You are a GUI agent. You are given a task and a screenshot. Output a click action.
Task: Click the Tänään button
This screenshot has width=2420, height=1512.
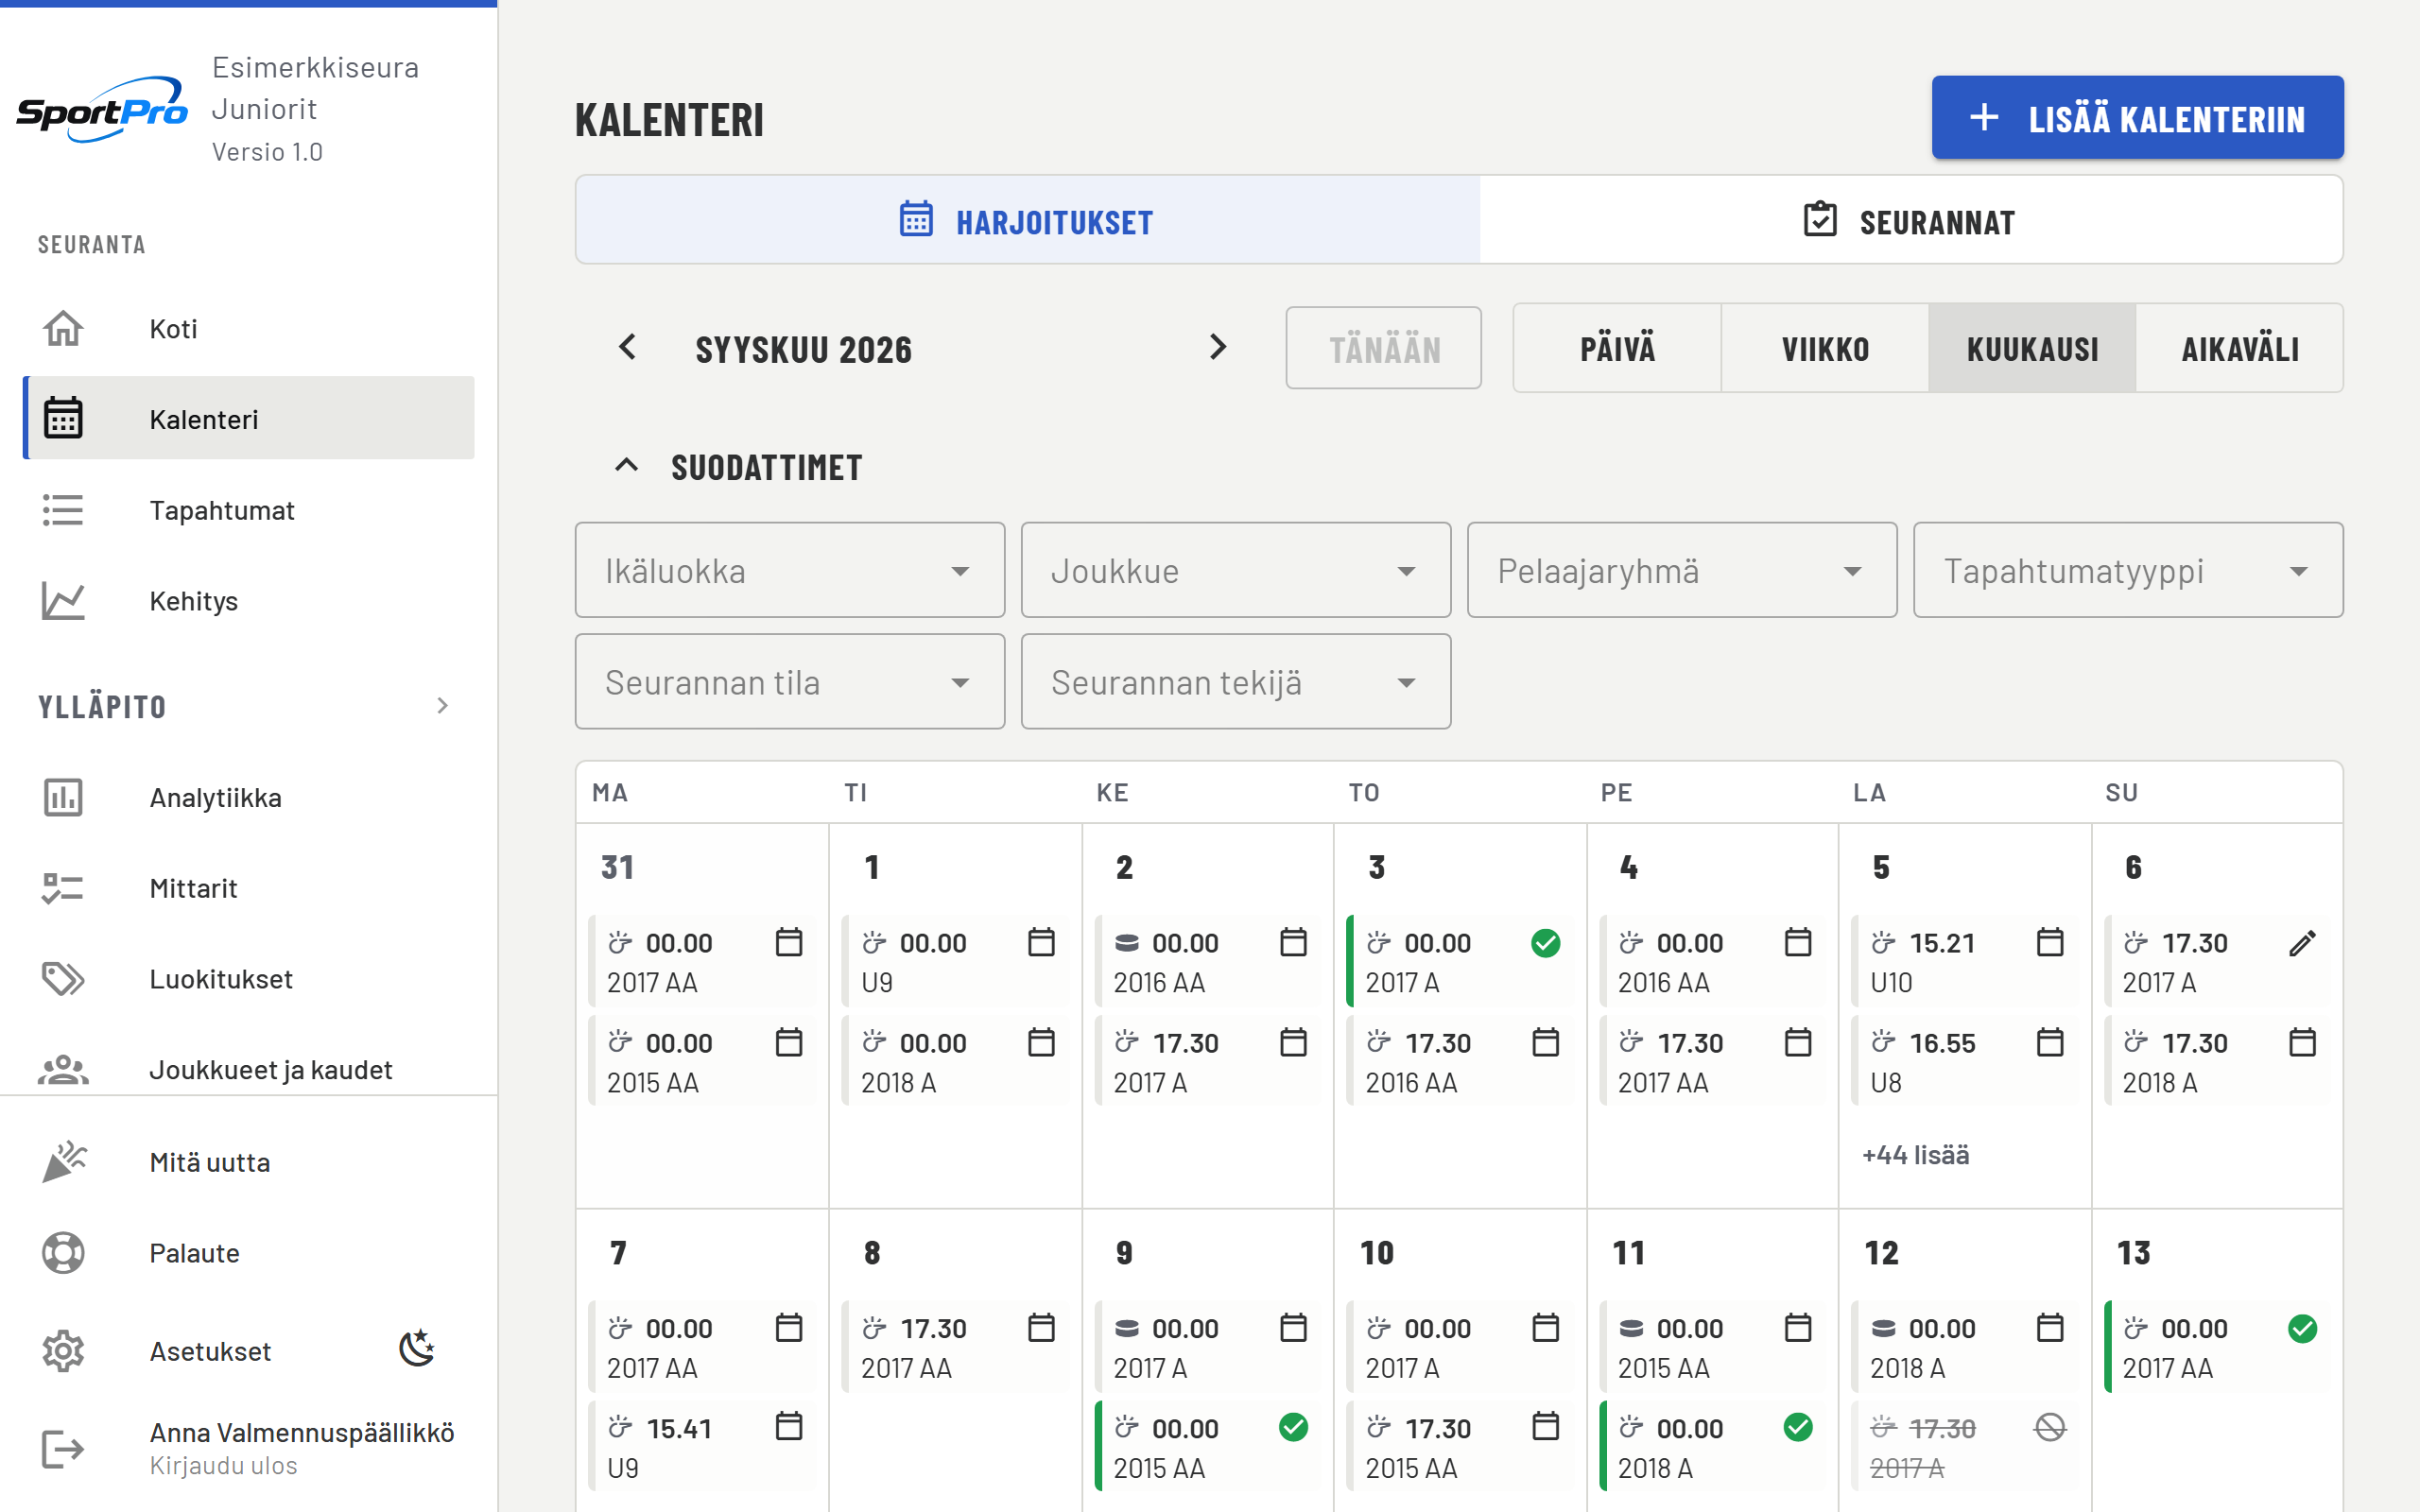coord(1383,348)
